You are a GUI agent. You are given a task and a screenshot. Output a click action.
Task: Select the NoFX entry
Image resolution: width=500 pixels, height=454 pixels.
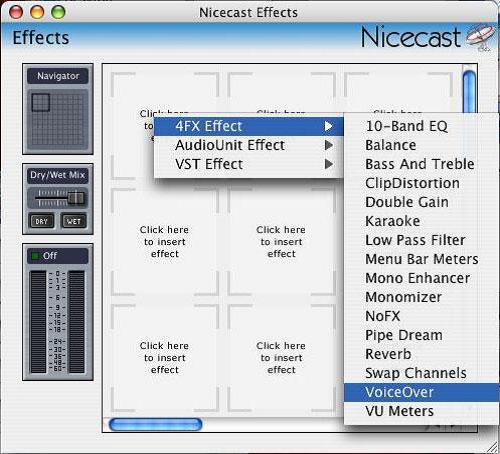coord(421,316)
